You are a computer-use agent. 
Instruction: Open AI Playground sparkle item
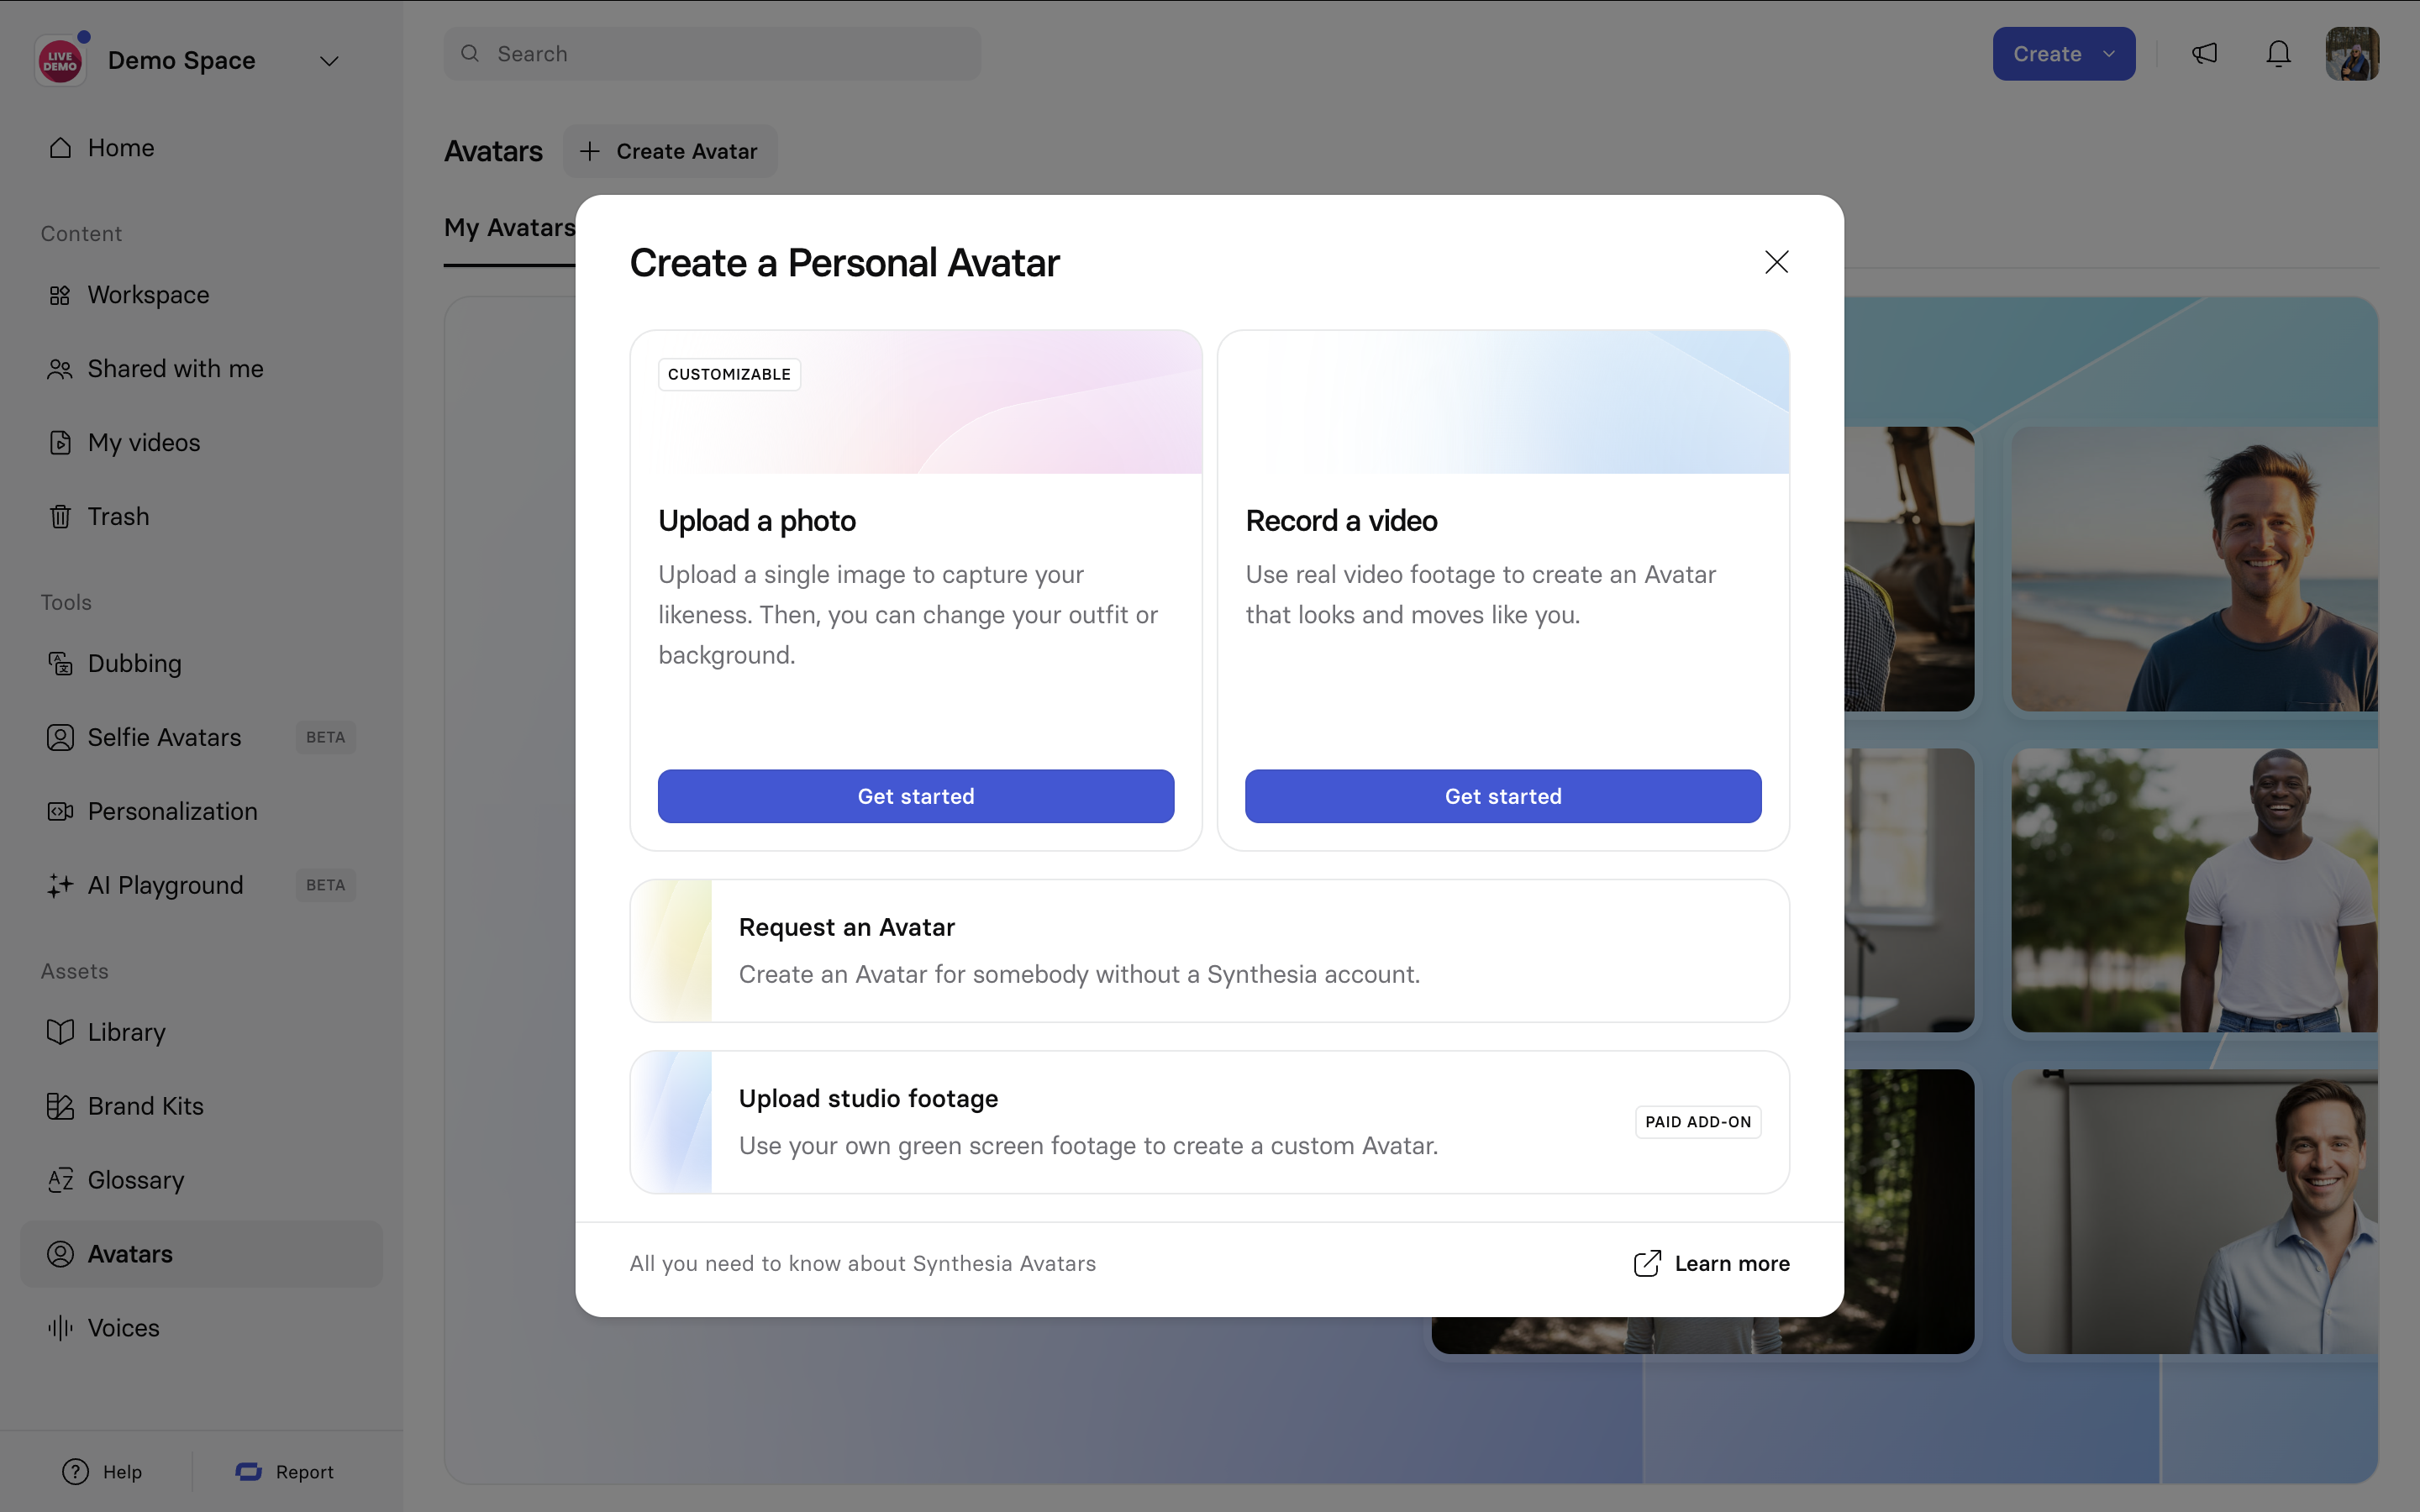[x=165, y=885]
